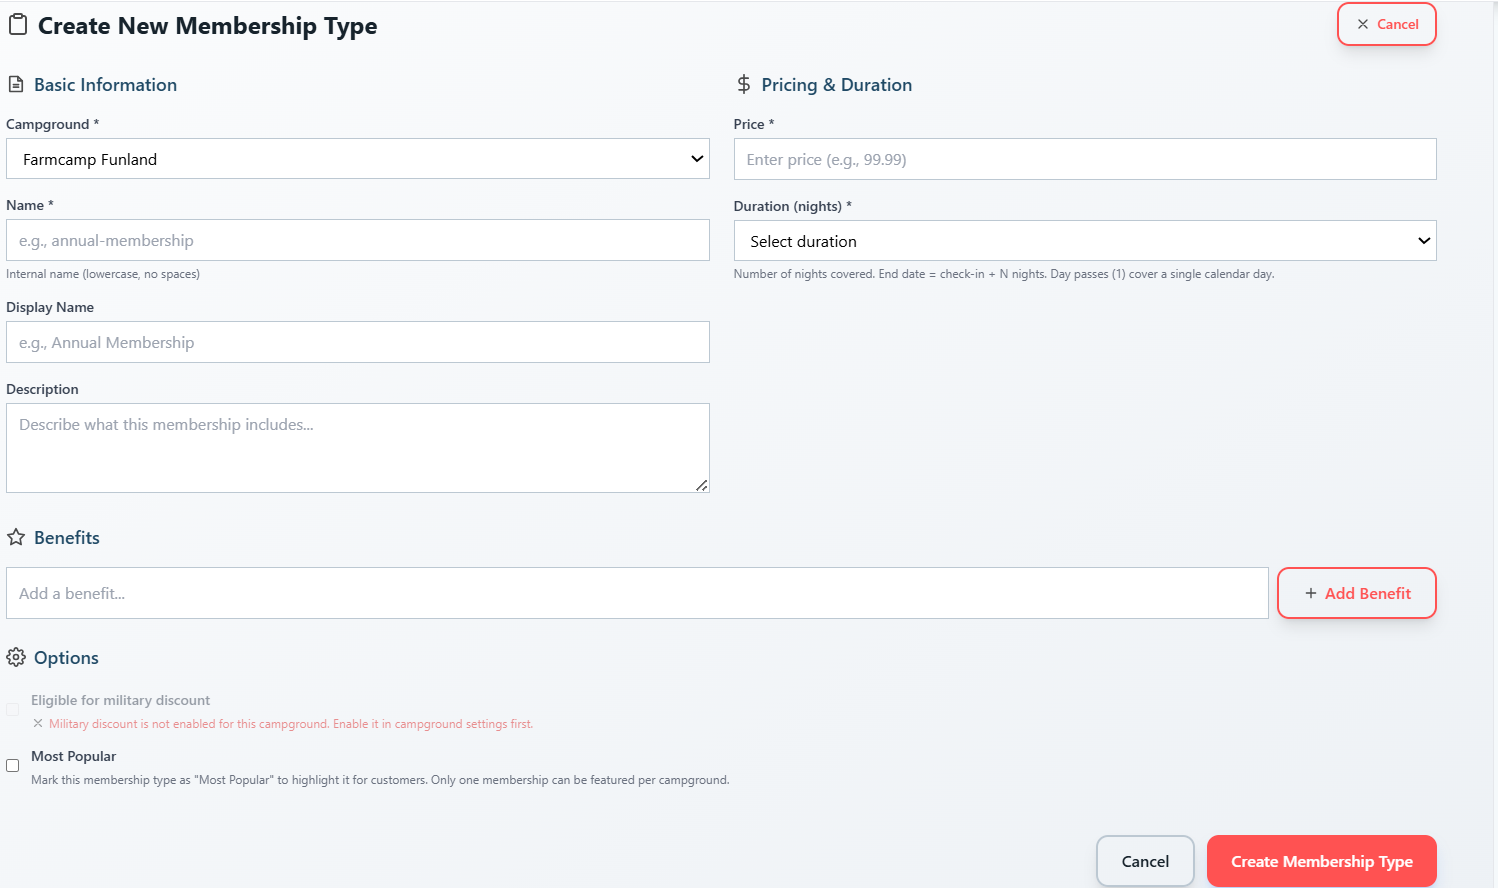Open the Campground dropdown showing Farmcamp Funland

(358, 159)
